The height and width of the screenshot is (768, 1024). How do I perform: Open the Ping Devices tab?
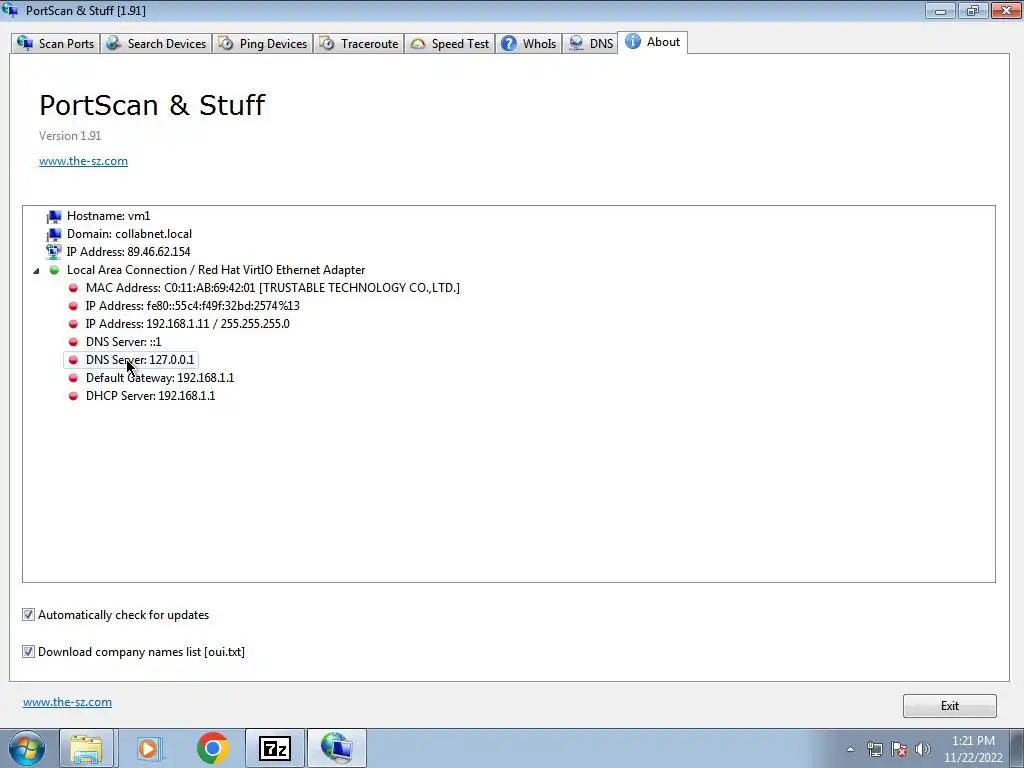click(263, 44)
